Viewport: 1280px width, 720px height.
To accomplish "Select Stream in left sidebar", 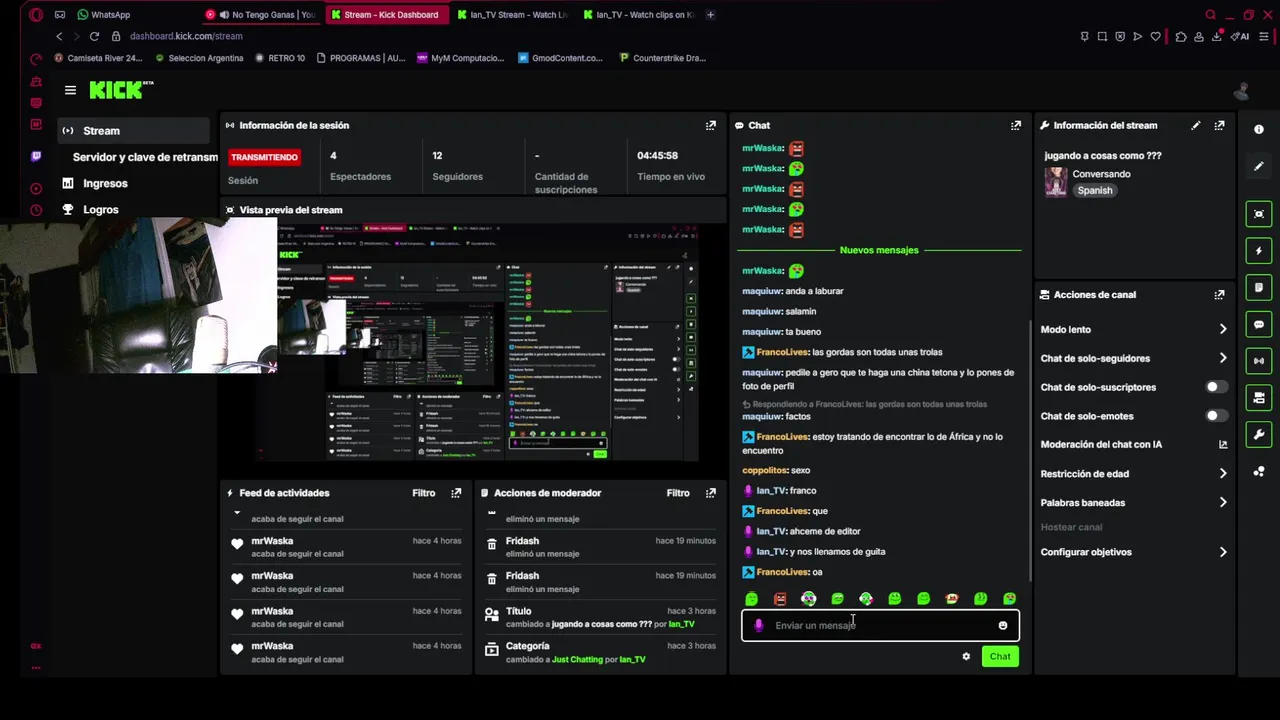I will point(133,131).
